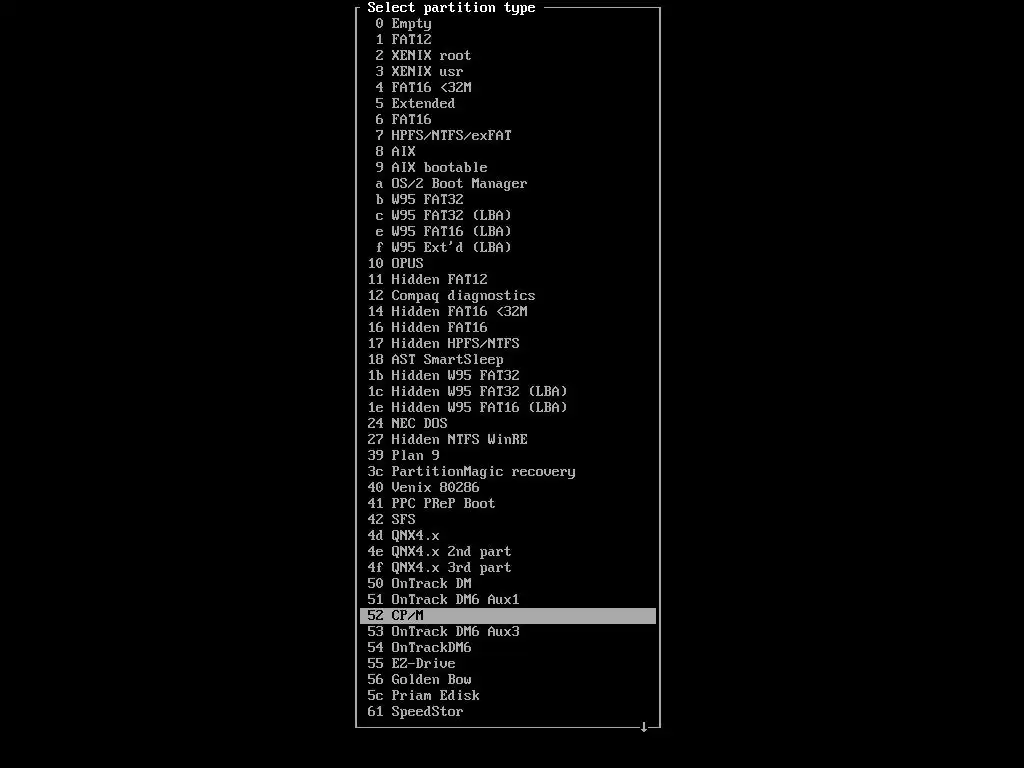Screen dimensions: 1024x768
Task: Choose OnTrack DM6 Aux1 entry
Action: [x=507, y=600]
